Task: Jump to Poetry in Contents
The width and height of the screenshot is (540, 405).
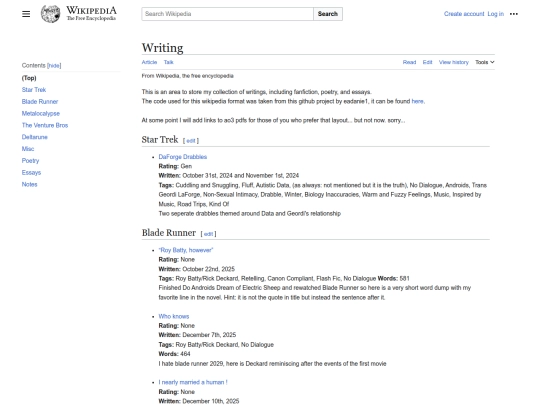Action: [x=30, y=160]
